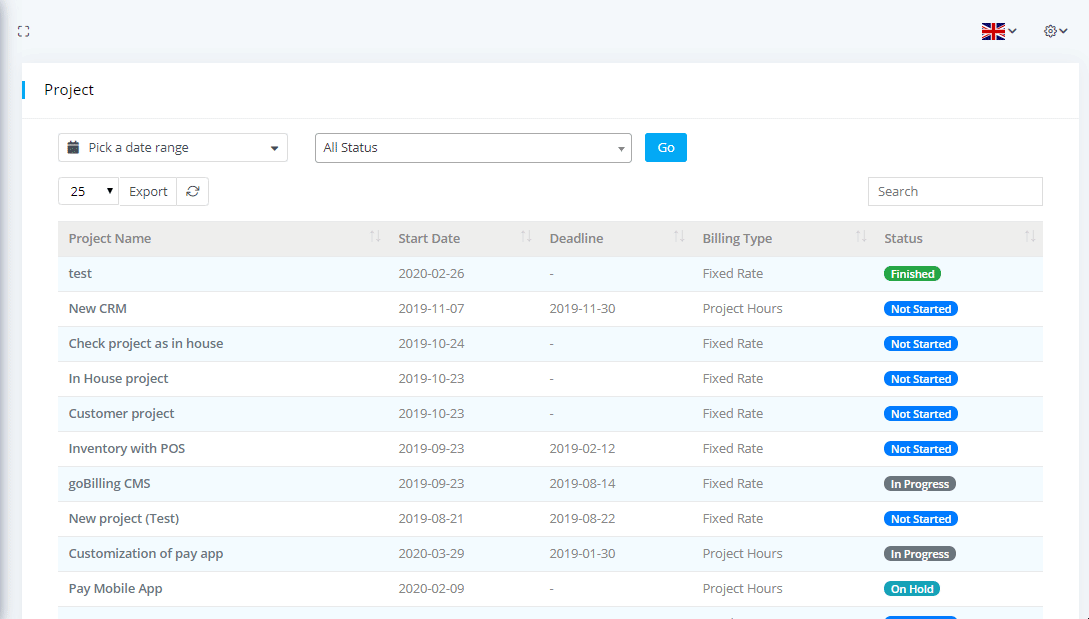Open the goBilling CMS project
Viewport: 1089px width, 619px height.
pos(109,483)
